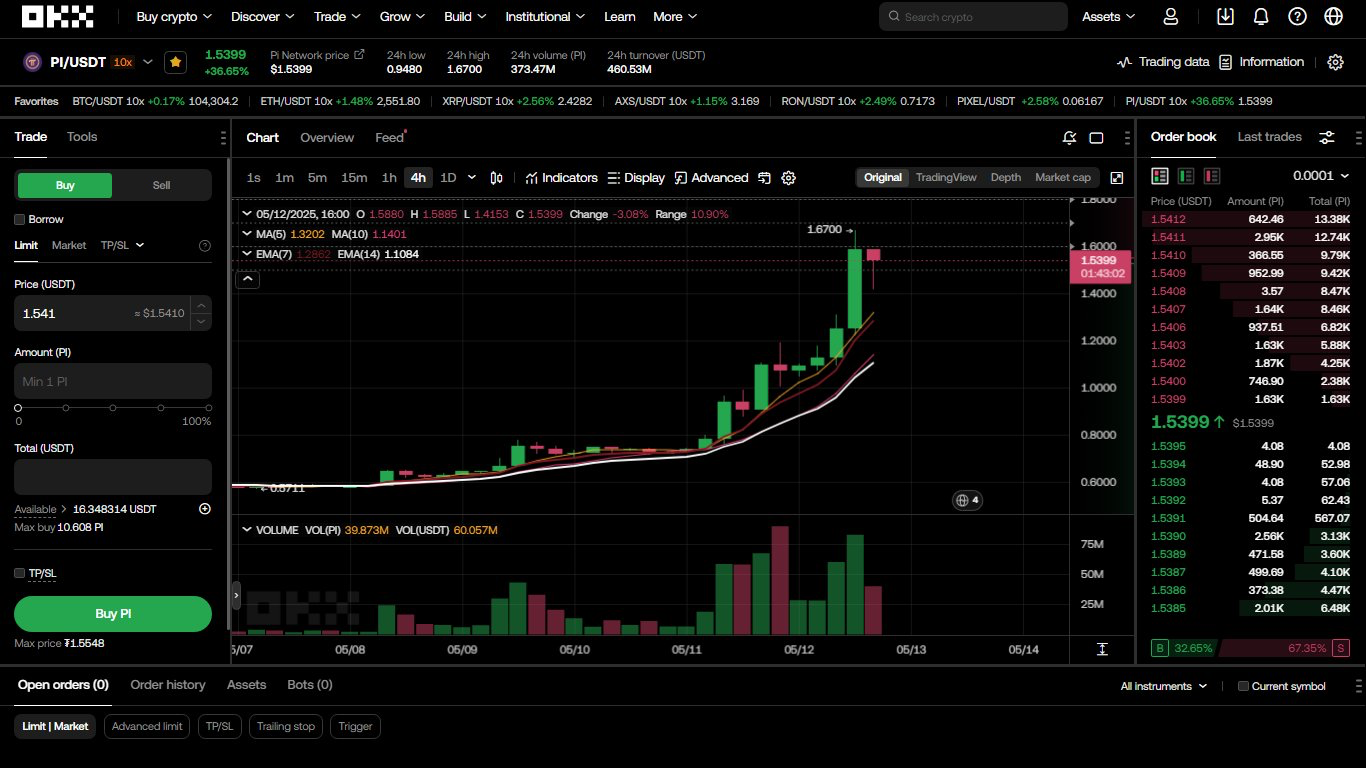Image resolution: width=1366 pixels, height=768 pixels.
Task: Click the add funds plus icon
Action: [205, 509]
